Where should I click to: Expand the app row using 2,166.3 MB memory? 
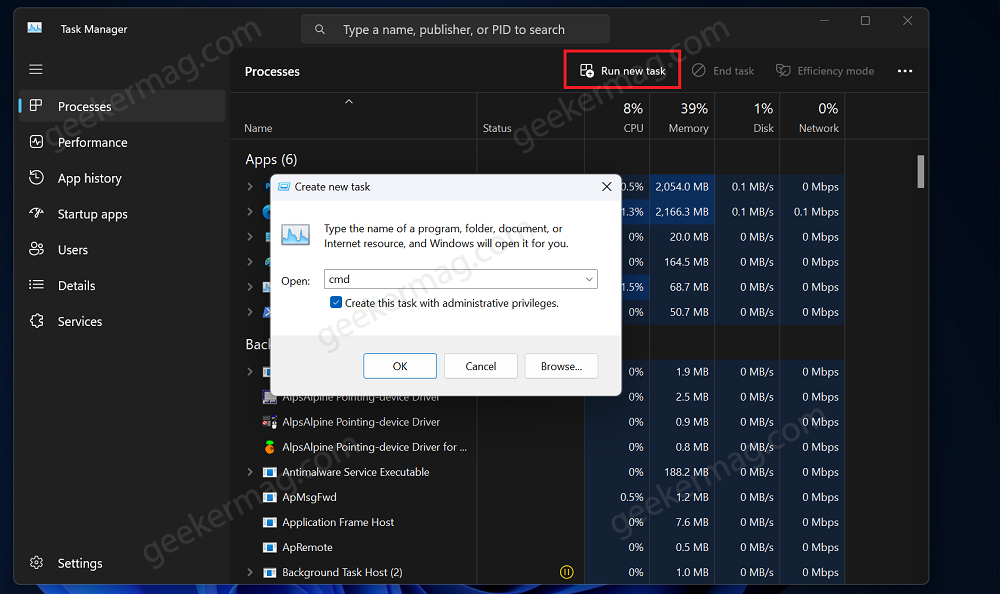[250, 211]
